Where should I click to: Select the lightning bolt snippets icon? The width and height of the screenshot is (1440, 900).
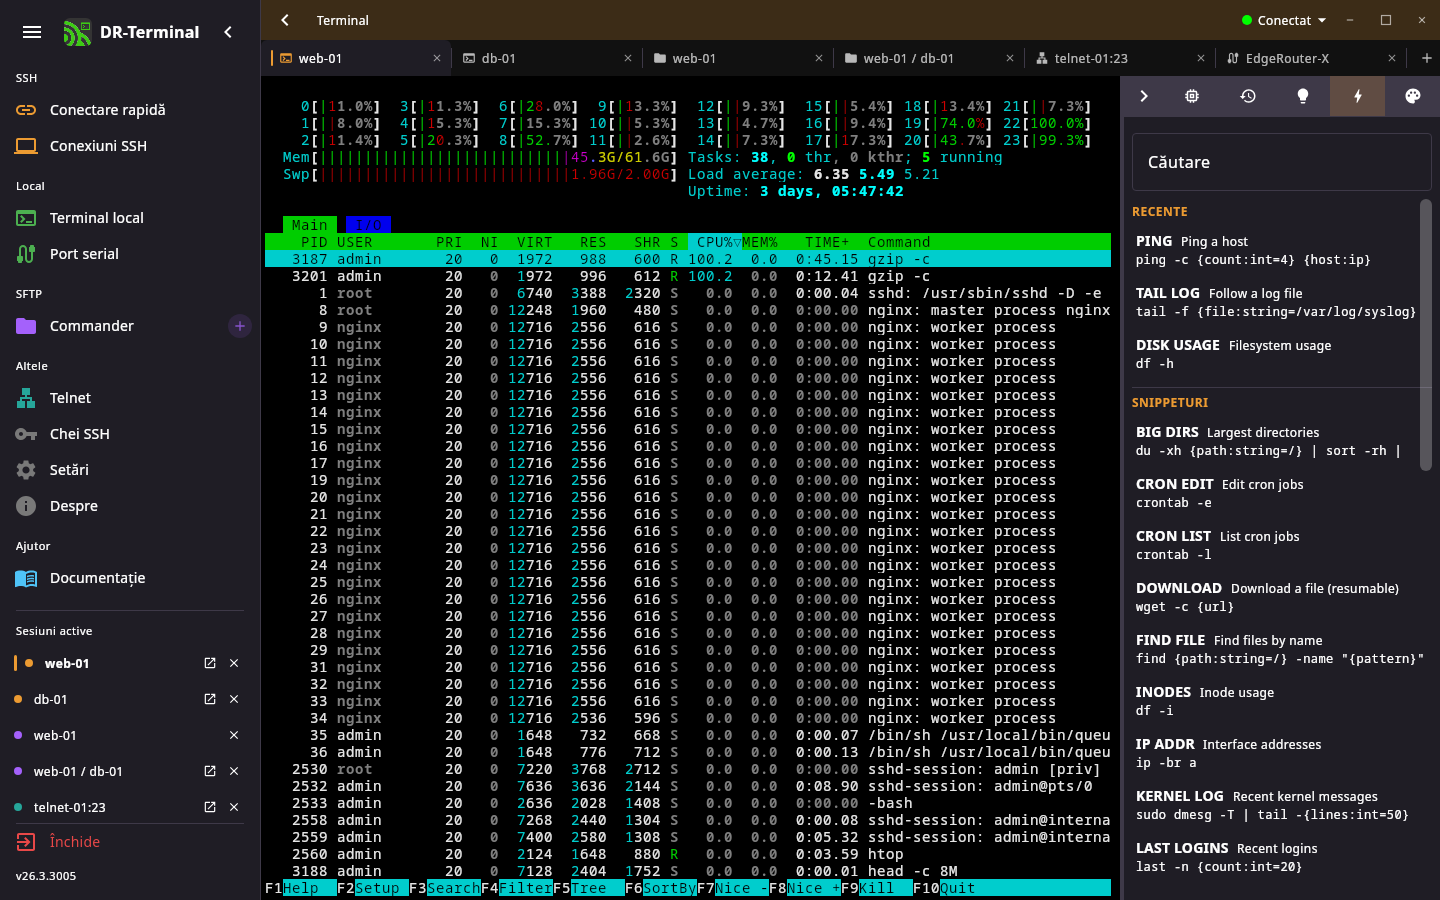point(1357,96)
